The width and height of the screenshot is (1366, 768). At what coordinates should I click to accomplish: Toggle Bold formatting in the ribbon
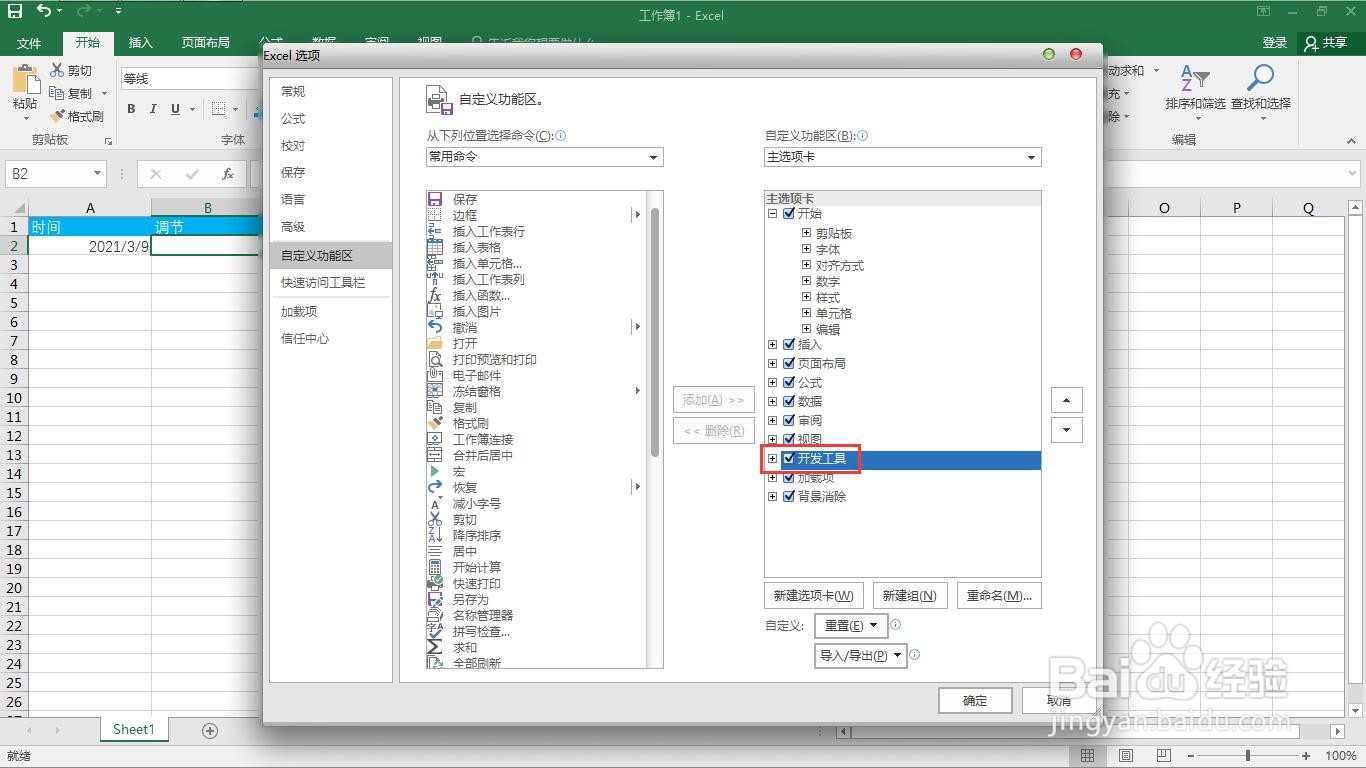point(131,109)
